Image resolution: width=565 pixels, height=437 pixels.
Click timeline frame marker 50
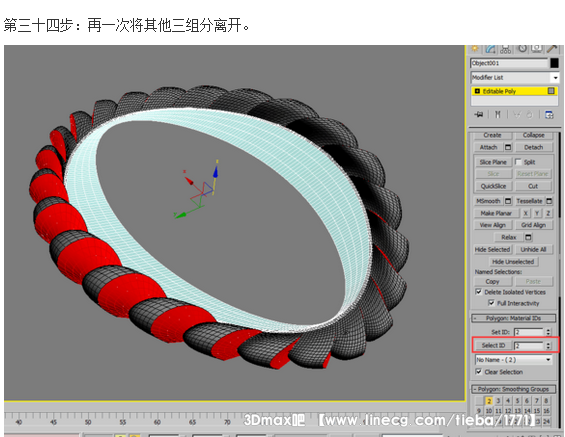click(88, 422)
